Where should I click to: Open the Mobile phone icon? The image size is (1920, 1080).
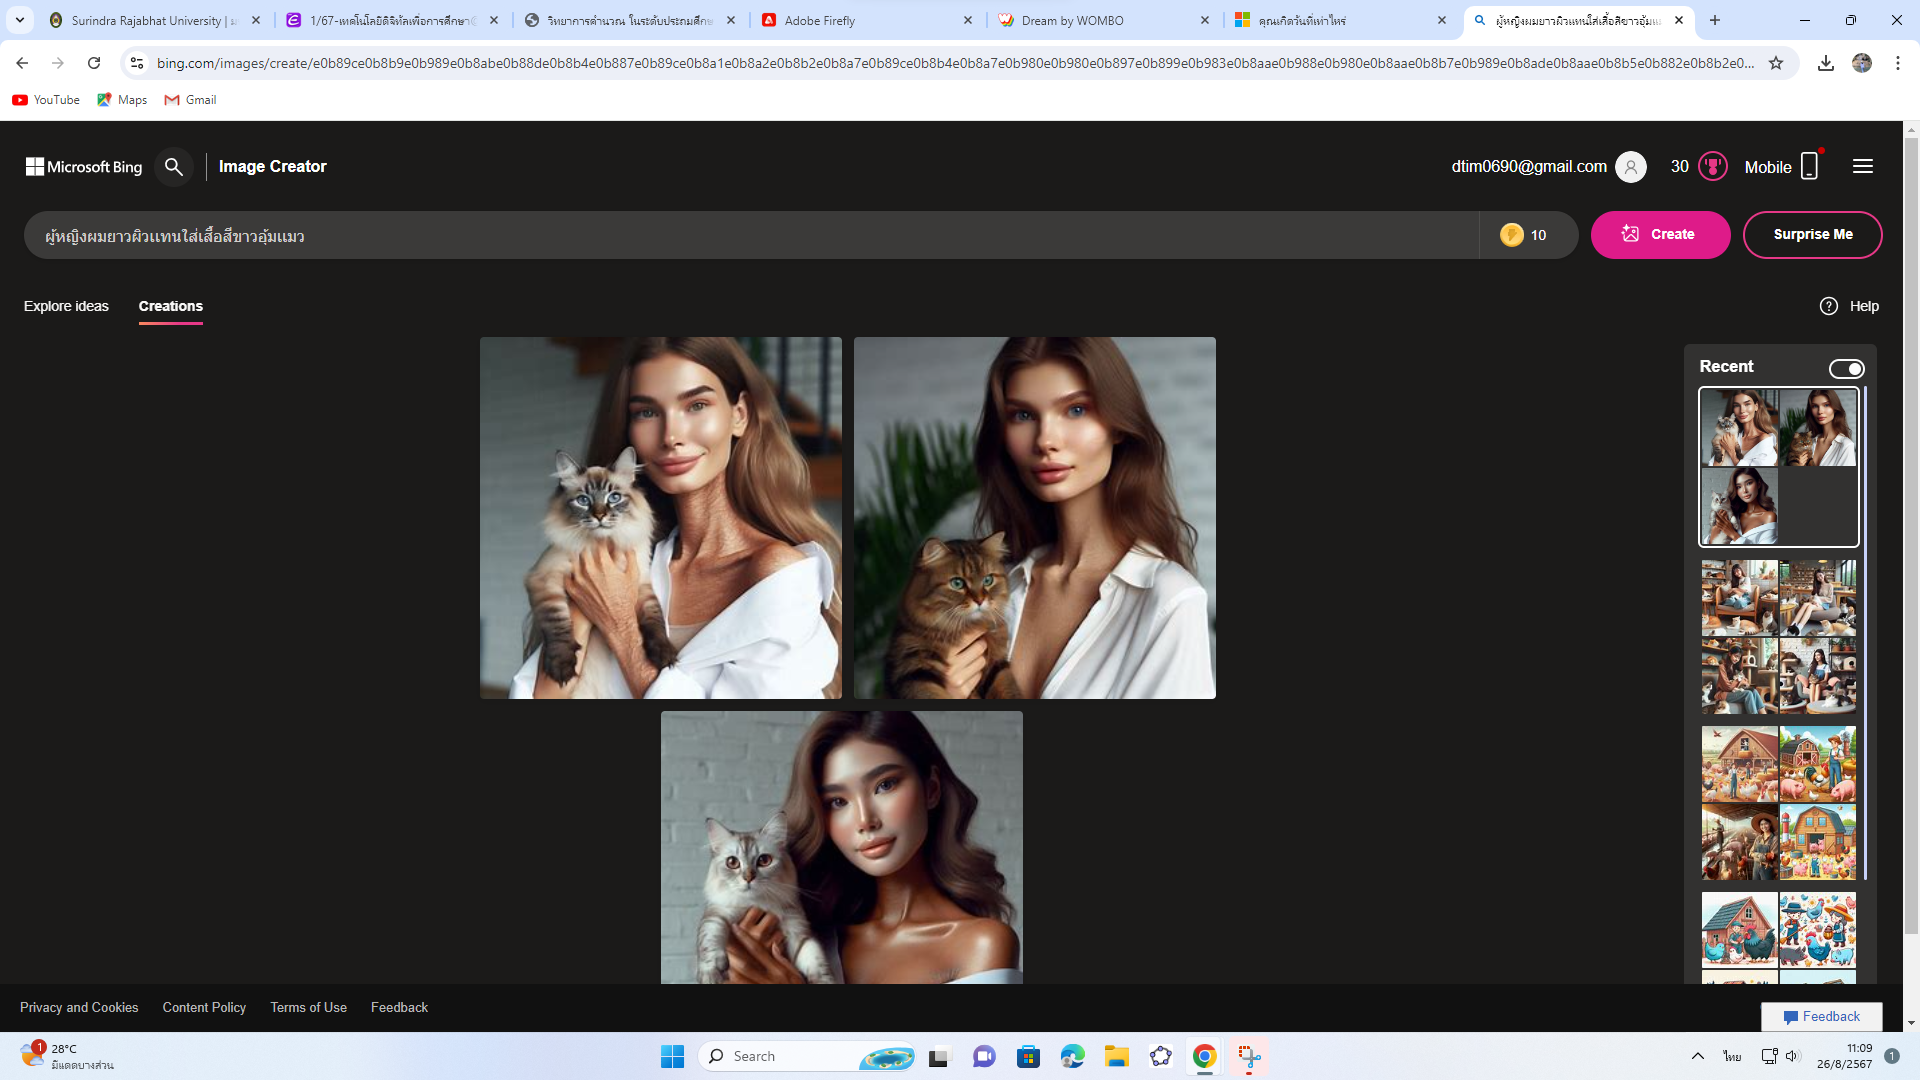coord(1809,167)
